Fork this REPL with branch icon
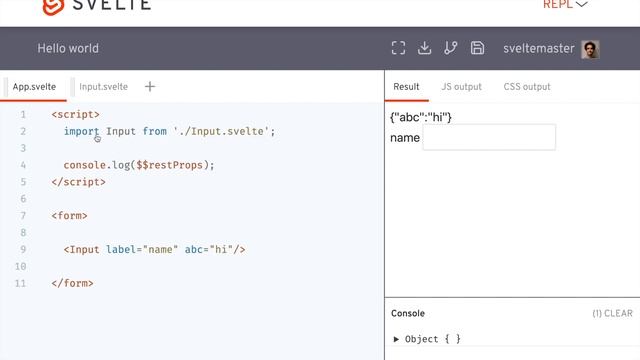The image size is (640, 360). [x=451, y=48]
